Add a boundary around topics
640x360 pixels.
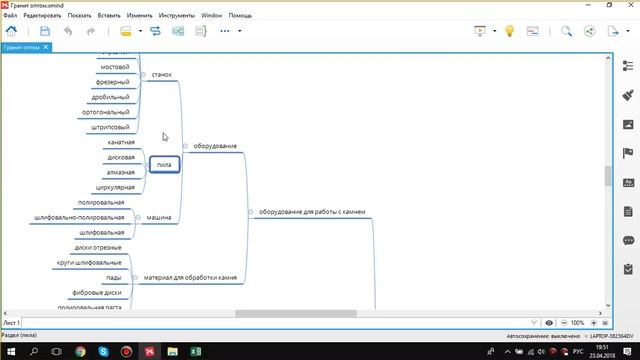tap(178, 31)
